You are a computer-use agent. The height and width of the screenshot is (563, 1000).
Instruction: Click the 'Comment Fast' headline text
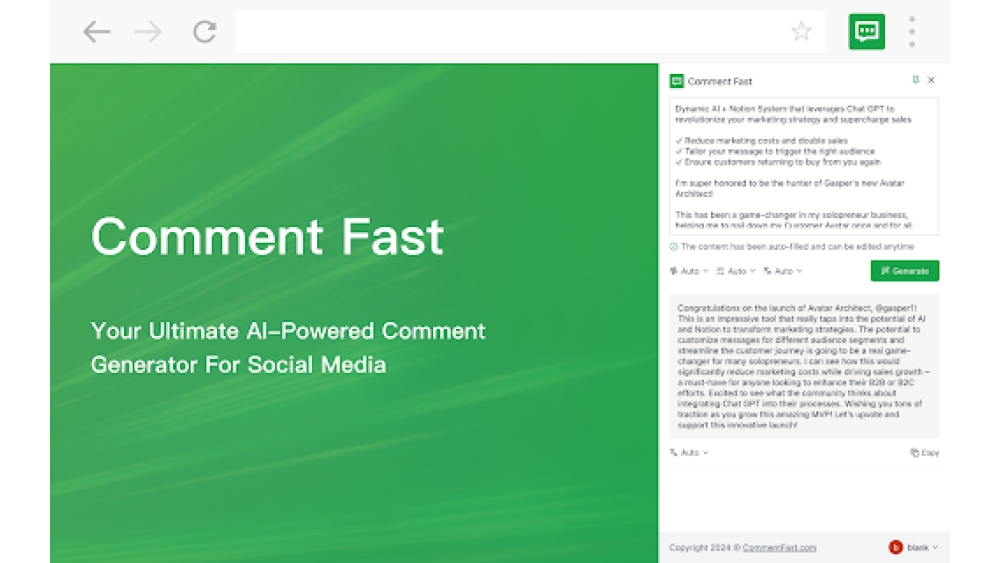pos(267,237)
